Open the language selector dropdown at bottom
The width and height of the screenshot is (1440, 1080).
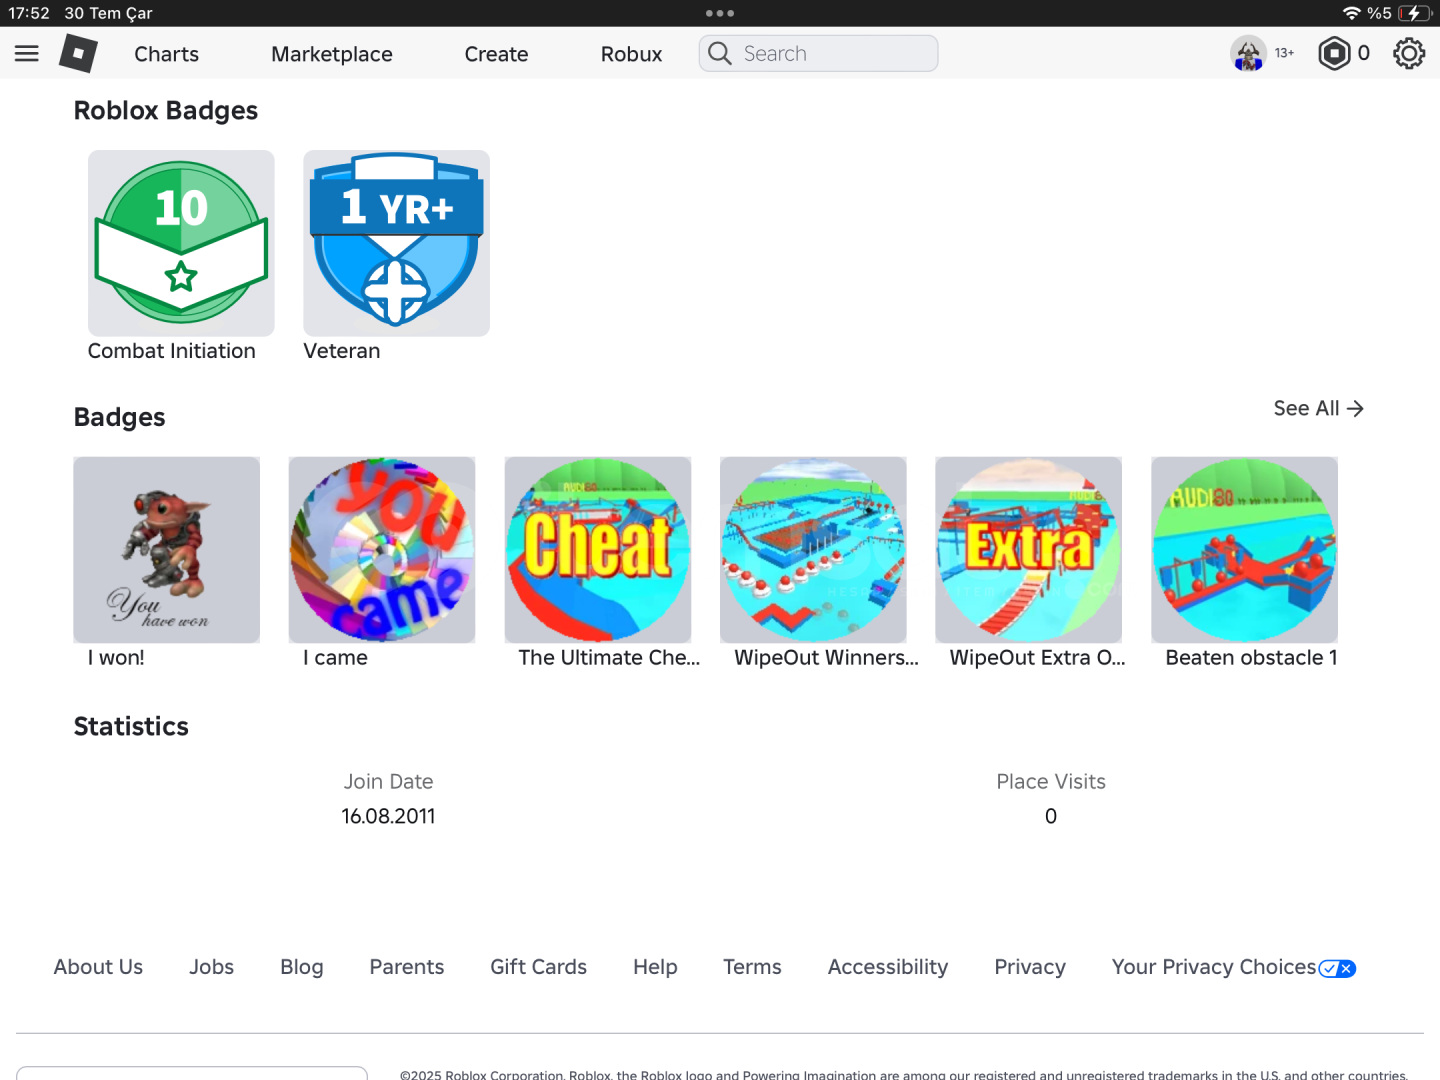(x=192, y=1073)
